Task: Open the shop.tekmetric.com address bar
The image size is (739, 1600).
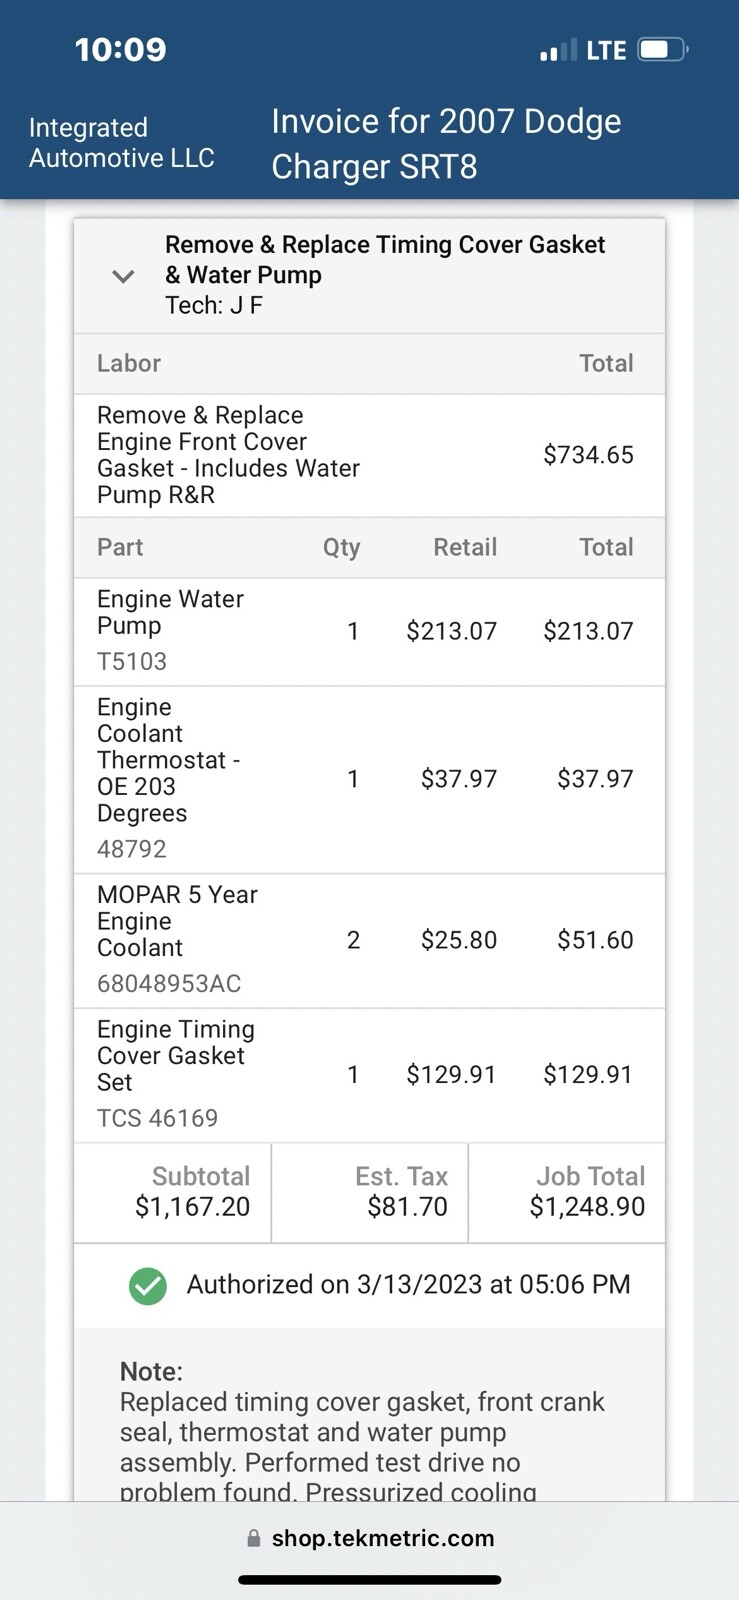Action: [383, 1538]
